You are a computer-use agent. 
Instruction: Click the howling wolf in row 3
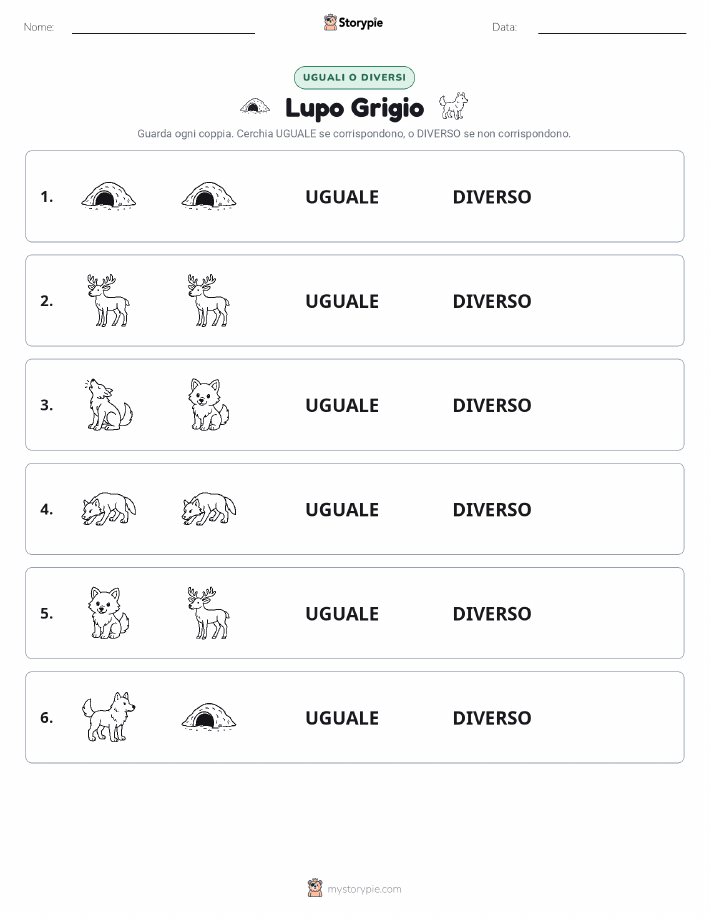click(x=108, y=404)
